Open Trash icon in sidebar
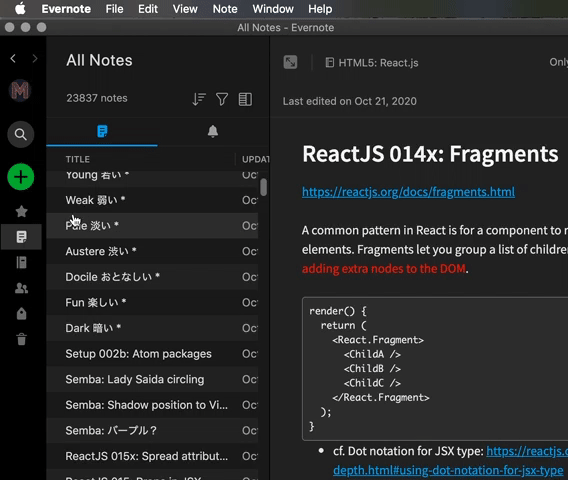 [x=21, y=339]
